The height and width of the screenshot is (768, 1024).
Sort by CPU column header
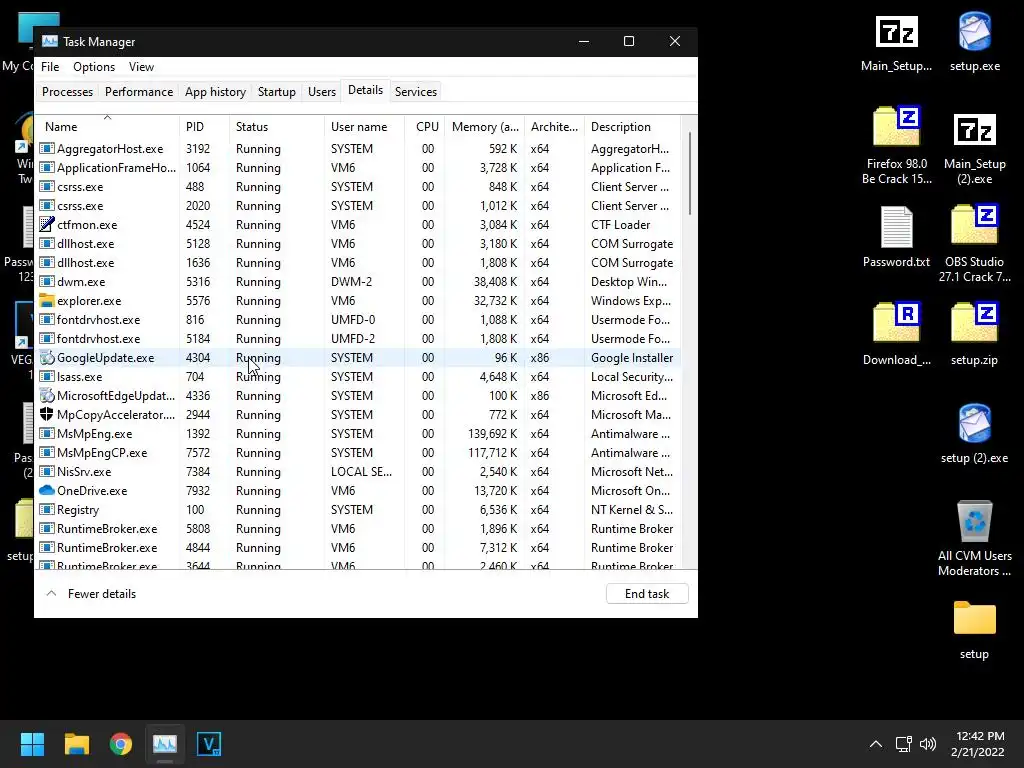(424, 127)
